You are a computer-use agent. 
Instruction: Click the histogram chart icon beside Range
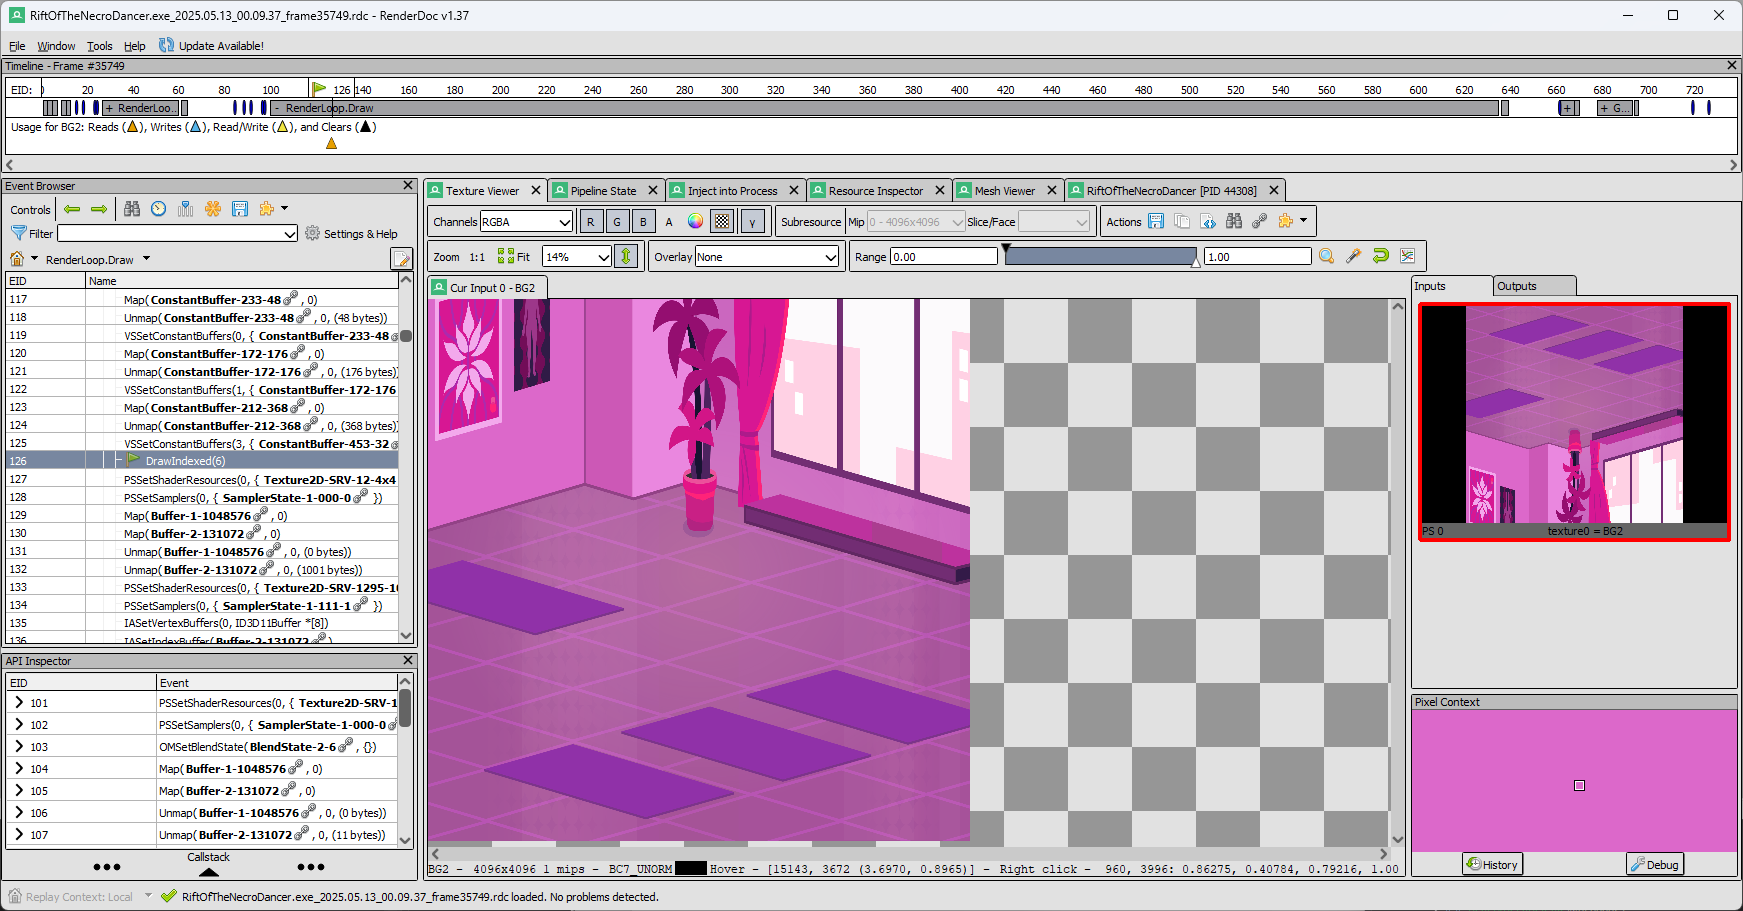pos(1407,257)
